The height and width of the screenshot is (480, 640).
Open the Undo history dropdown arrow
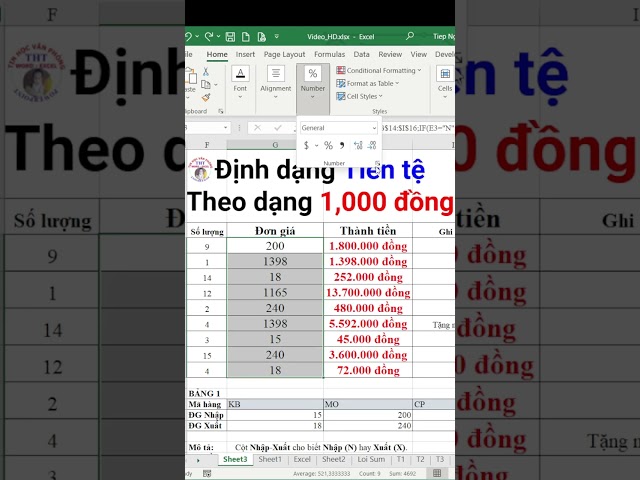[197, 37]
